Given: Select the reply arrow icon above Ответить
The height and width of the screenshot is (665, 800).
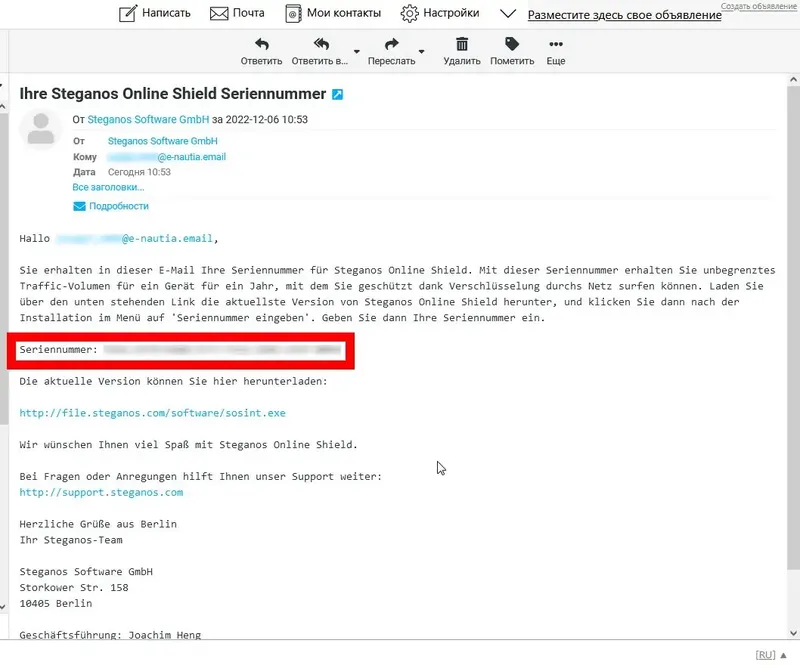Looking at the screenshot, I should pos(260,44).
